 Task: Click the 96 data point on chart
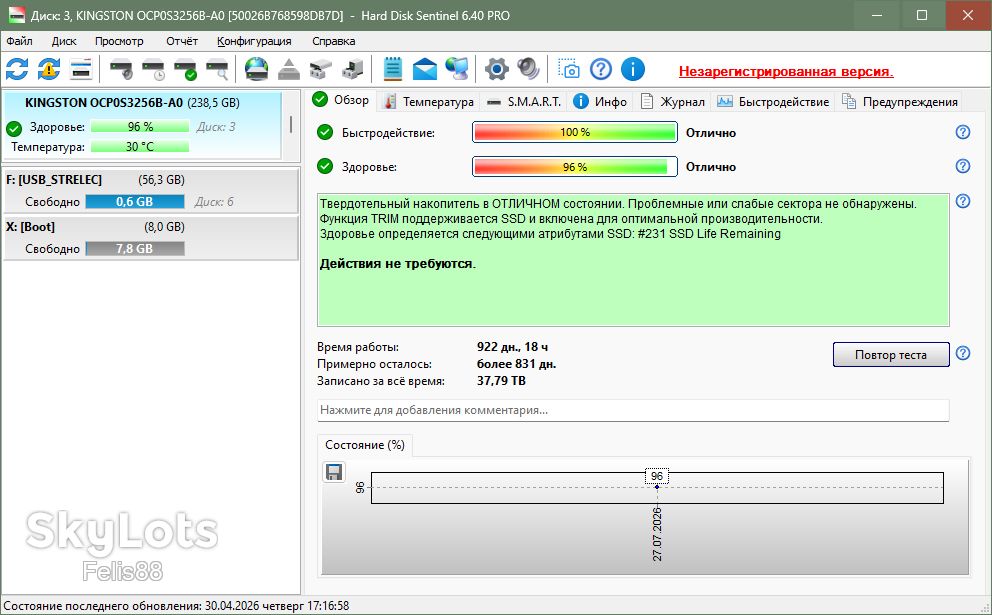tap(657, 487)
